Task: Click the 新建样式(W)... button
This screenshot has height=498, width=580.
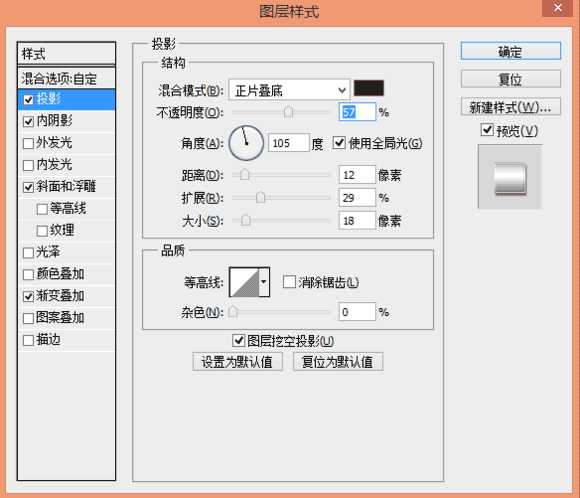Action: tap(510, 107)
